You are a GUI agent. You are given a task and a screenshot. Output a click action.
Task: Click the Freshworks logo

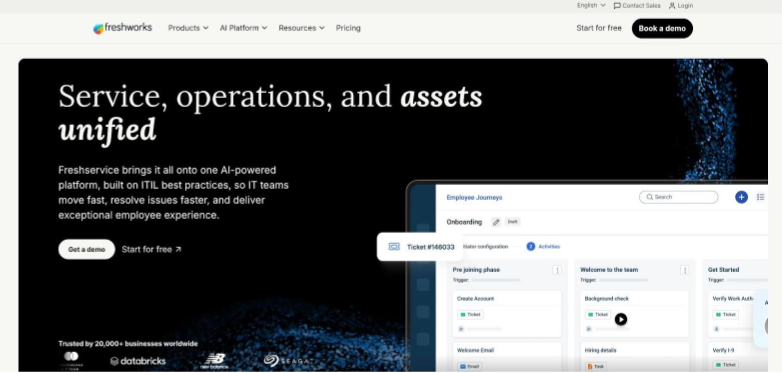click(x=122, y=28)
